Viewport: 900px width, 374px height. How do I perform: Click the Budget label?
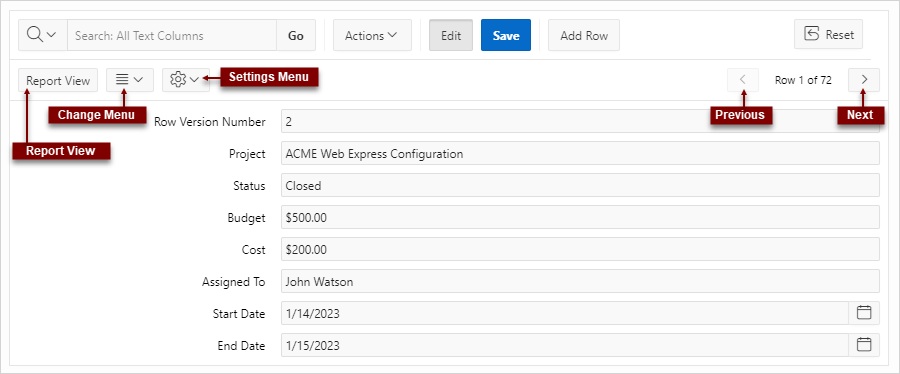pyautogui.click(x=246, y=218)
